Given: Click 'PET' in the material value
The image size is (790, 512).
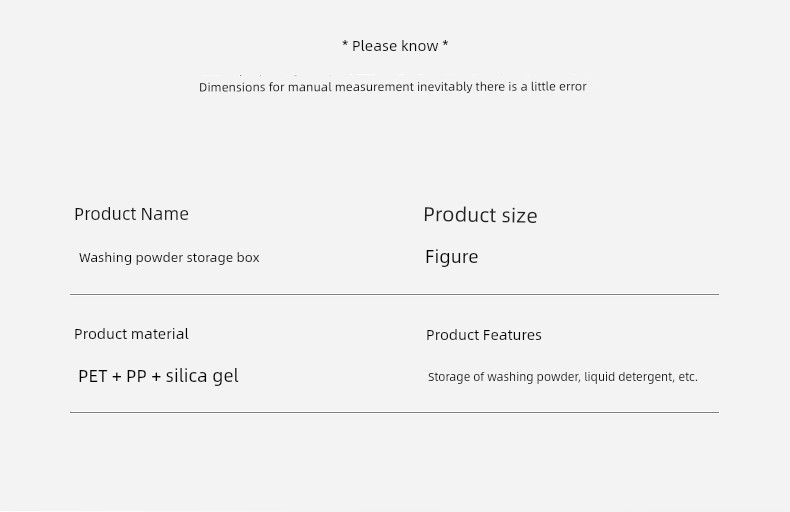Looking at the screenshot, I should [x=93, y=376].
